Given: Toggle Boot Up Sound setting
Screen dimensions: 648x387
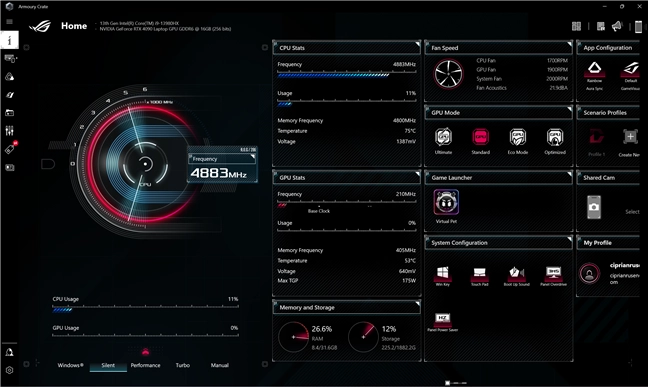Looking at the screenshot, I should click(517, 276).
